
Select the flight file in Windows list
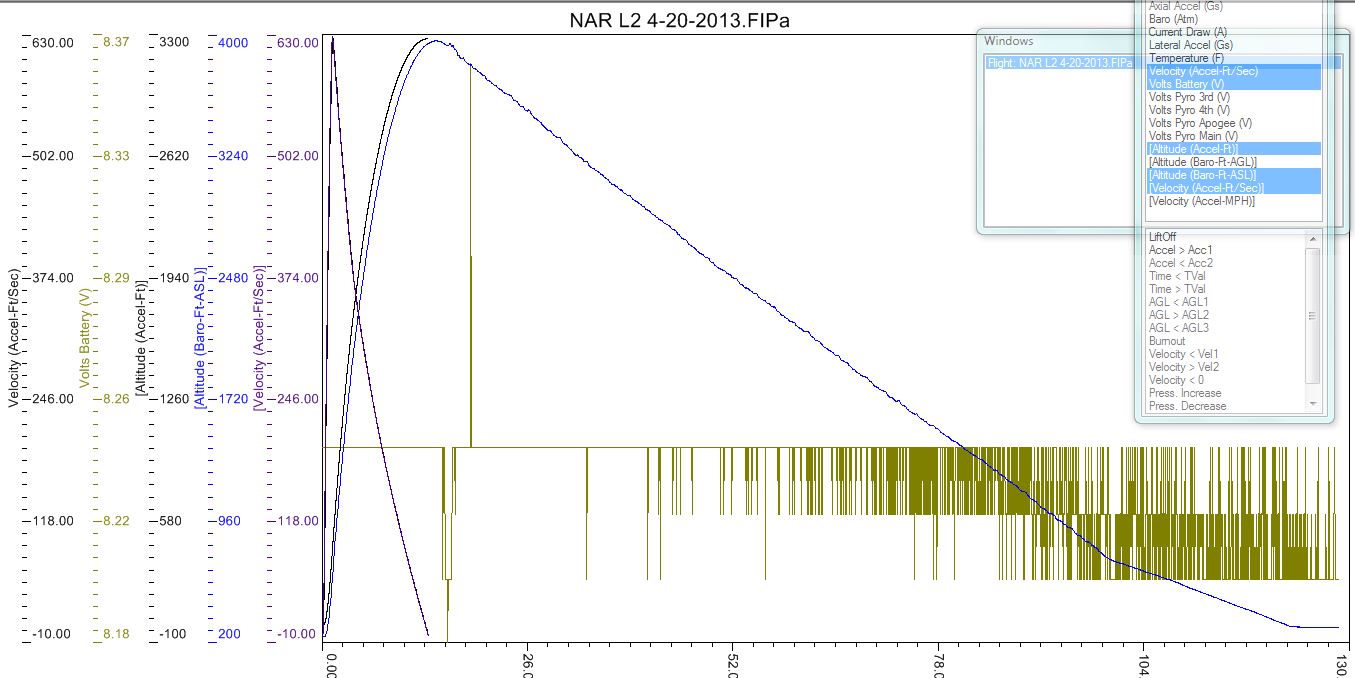1059,62
